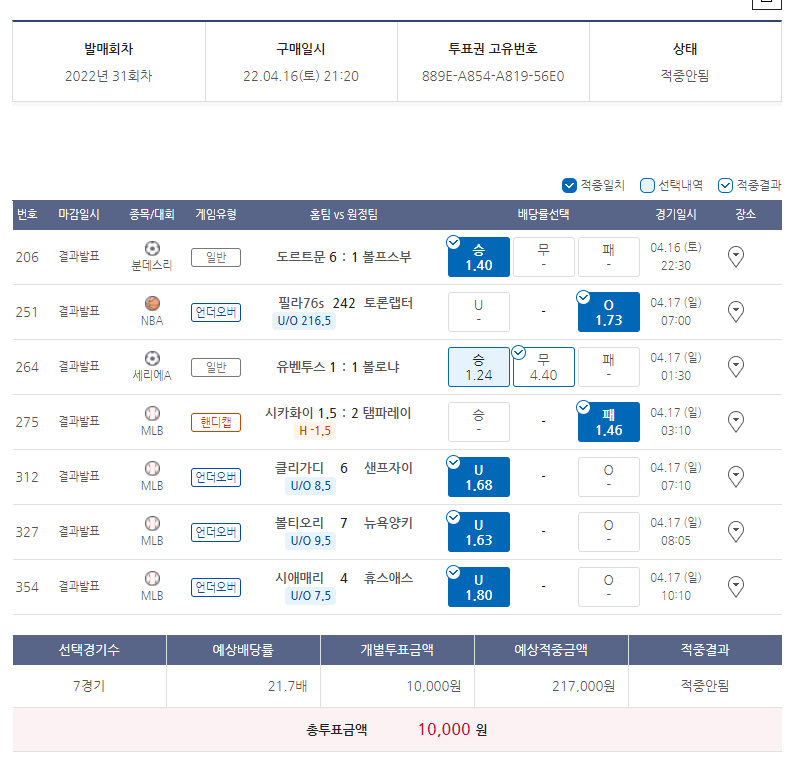This screenshot has height=770, width=792.
Task: Click the expected payout 217,000원 value
Action: point(583,686)
